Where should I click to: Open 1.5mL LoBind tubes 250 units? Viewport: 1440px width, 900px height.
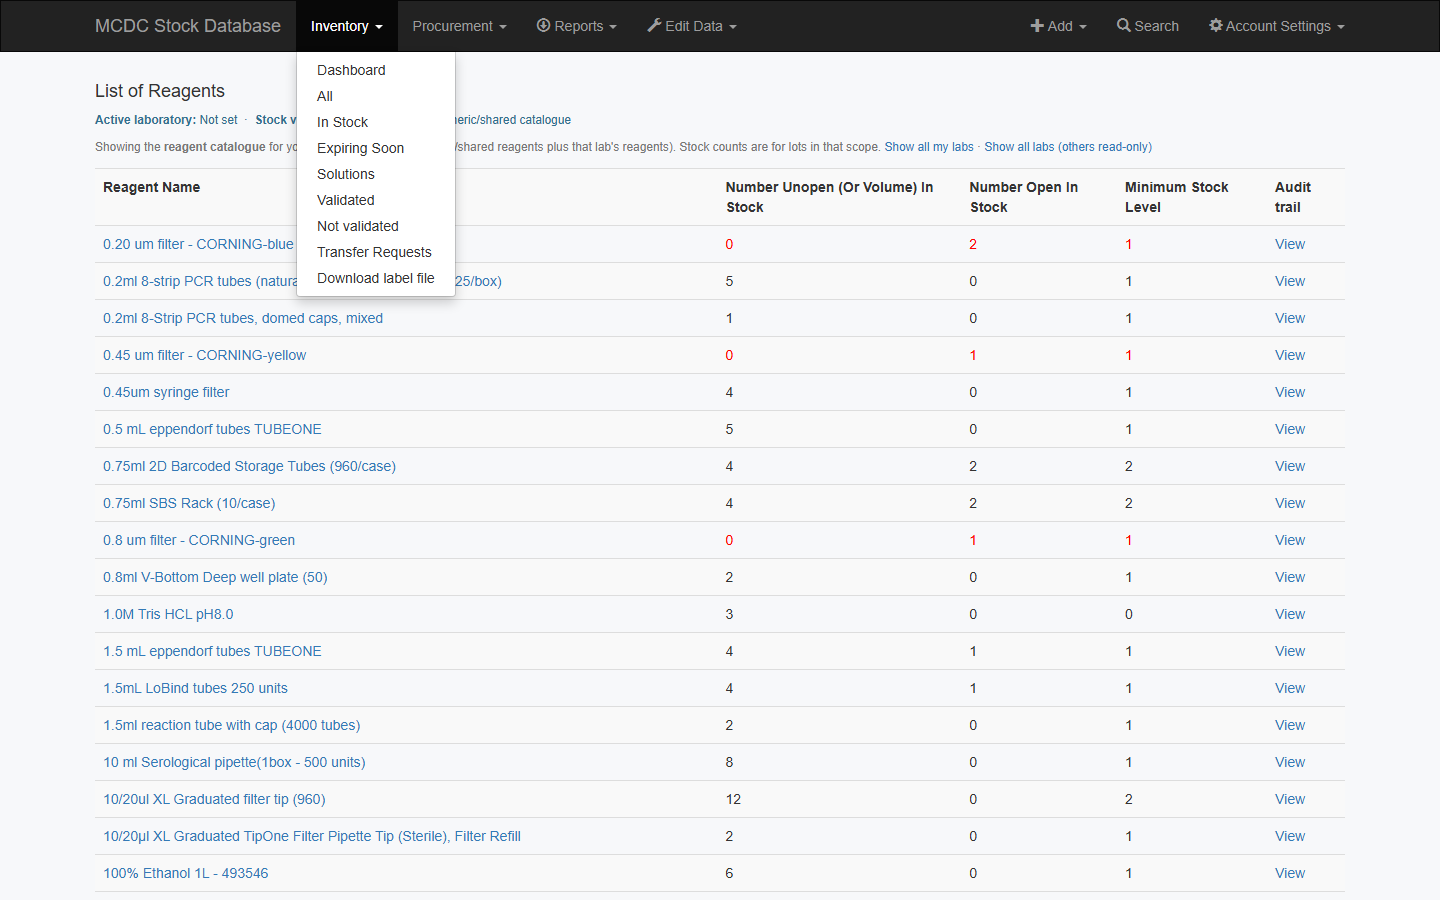click(195, 688)
